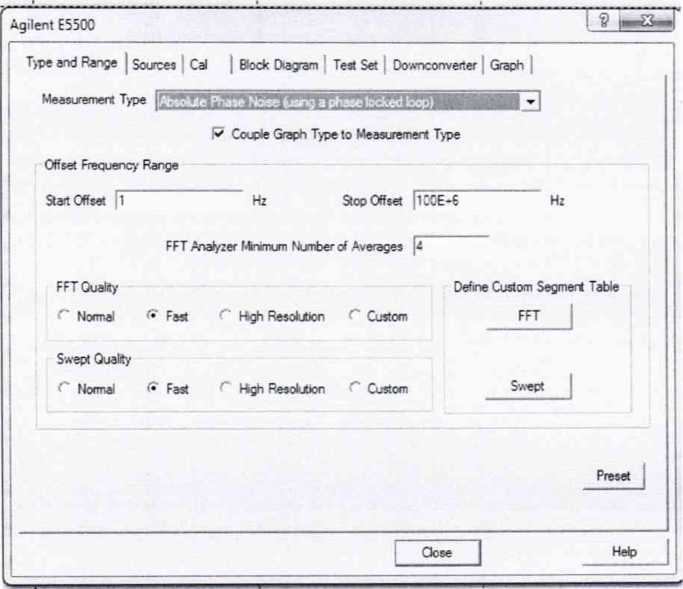Open the Graph tab

click(x=507, y=65)
